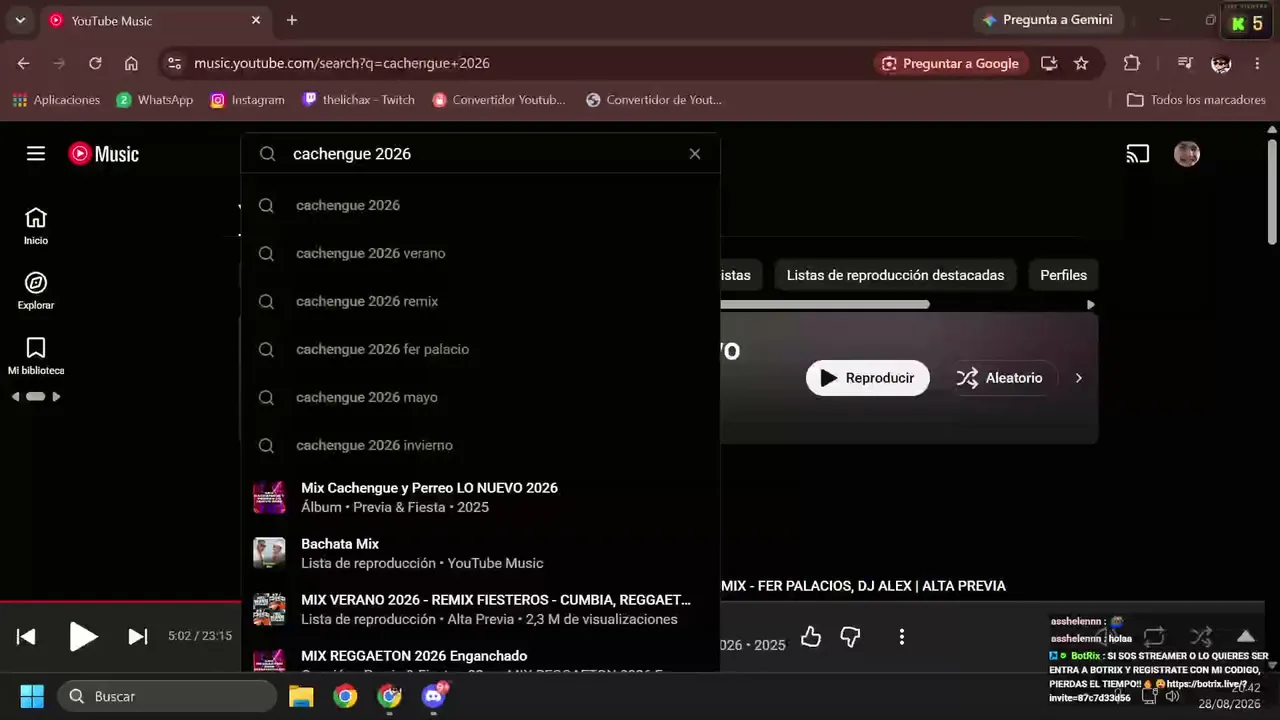Click the red song progress bar
Image resolution: width=1280 pixels, height=720 pixels.
click(x=120, y=602)
